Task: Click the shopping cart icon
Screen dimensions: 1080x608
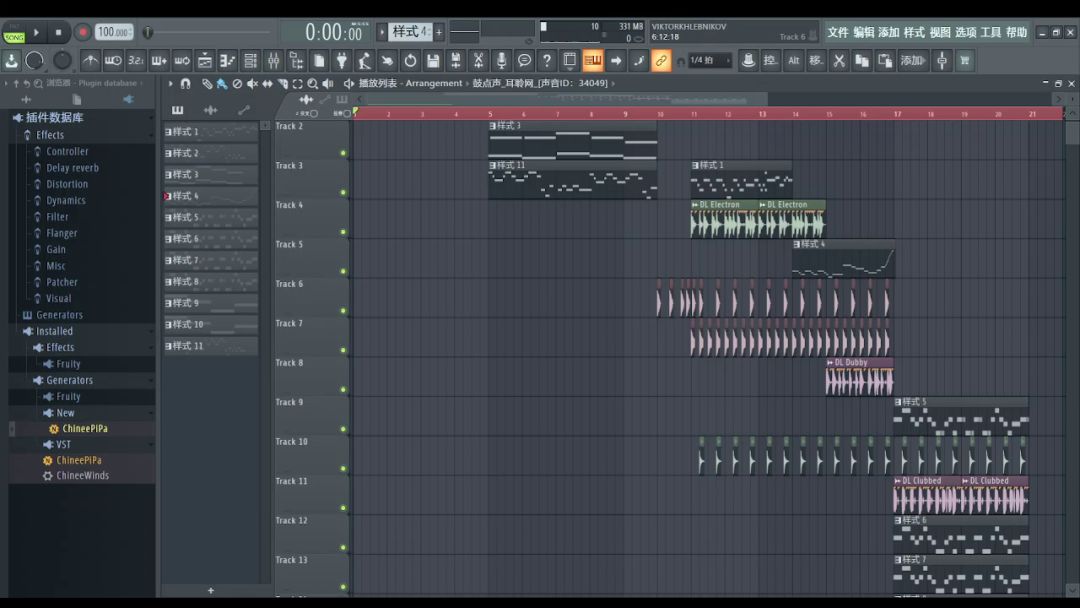Action: click(x=964, y=61)
